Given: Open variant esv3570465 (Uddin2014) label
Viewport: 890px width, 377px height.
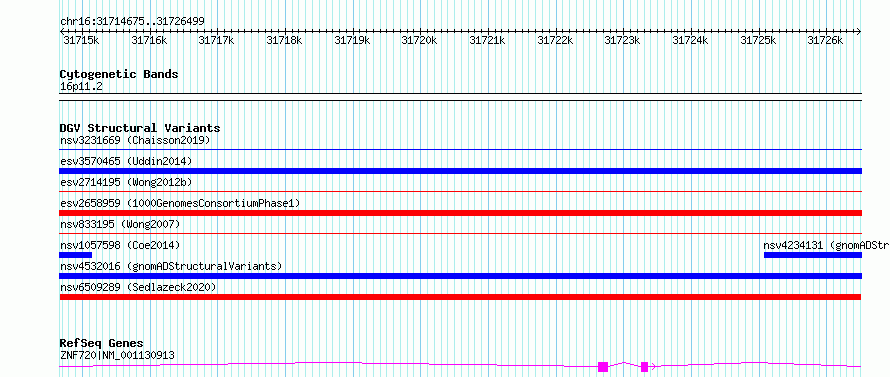Looking at the screenshot, I should coord(126,161).
